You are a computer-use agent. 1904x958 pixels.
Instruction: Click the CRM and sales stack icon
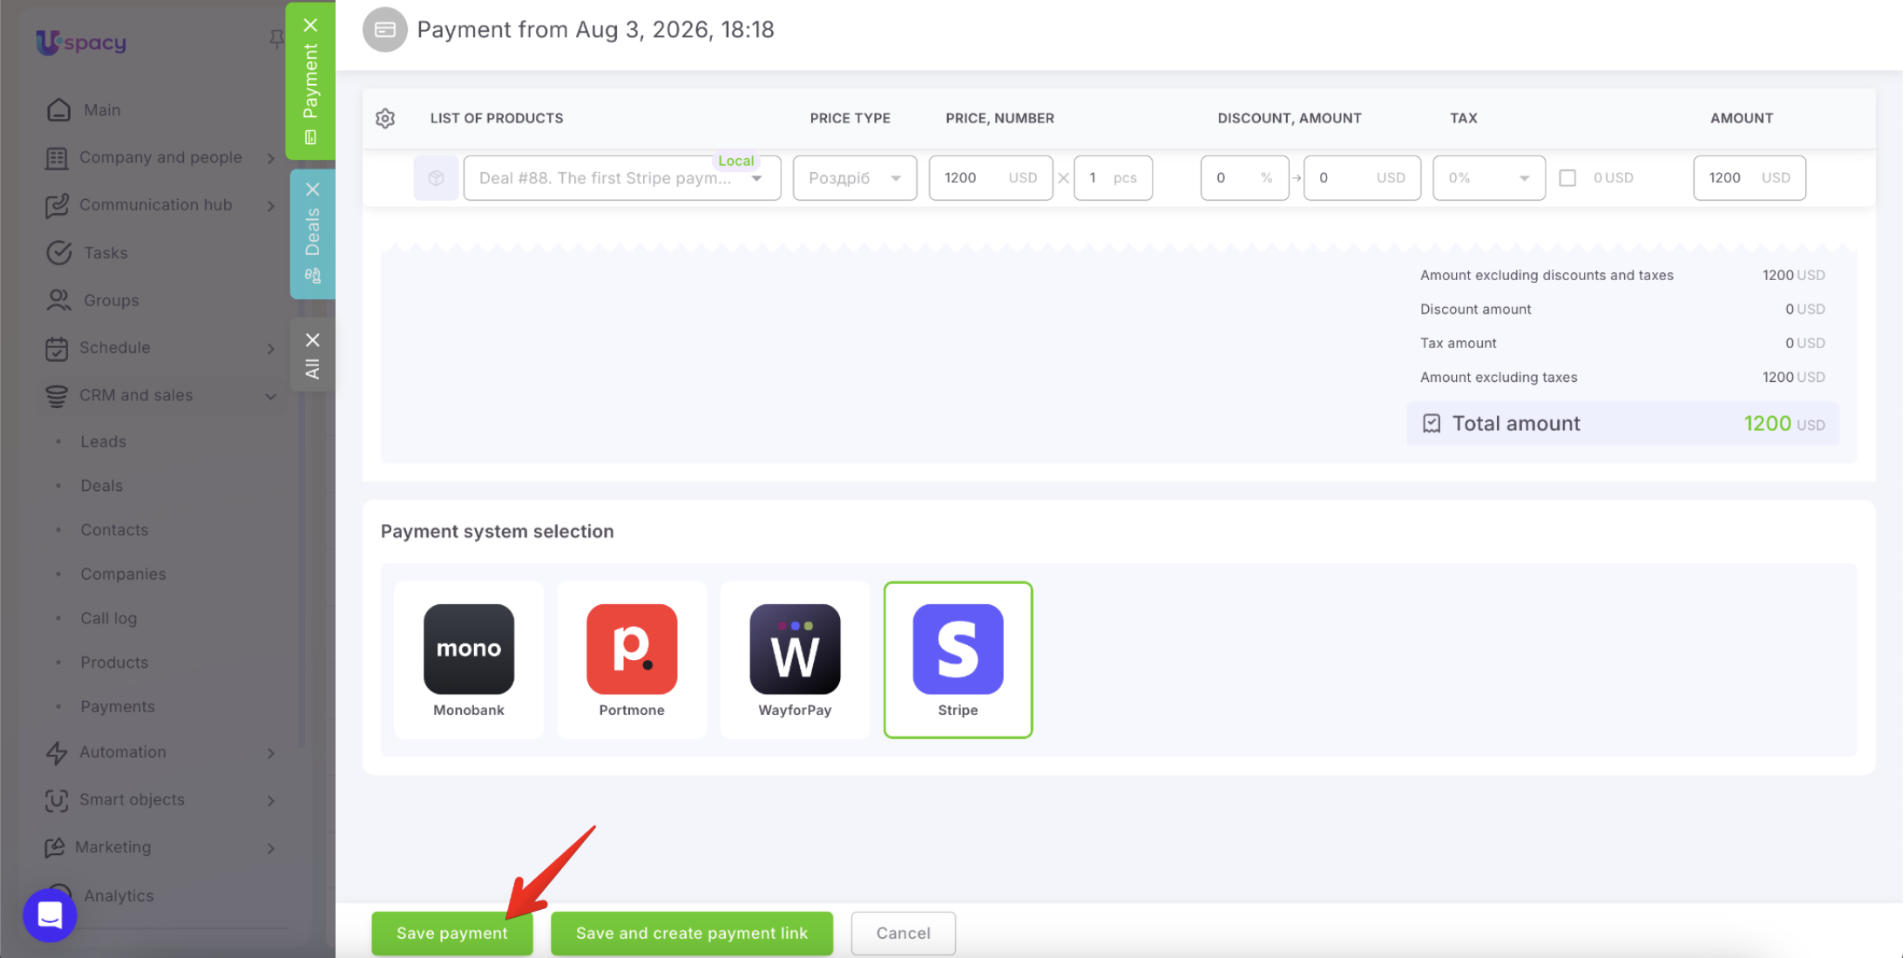tap(57, 396)
